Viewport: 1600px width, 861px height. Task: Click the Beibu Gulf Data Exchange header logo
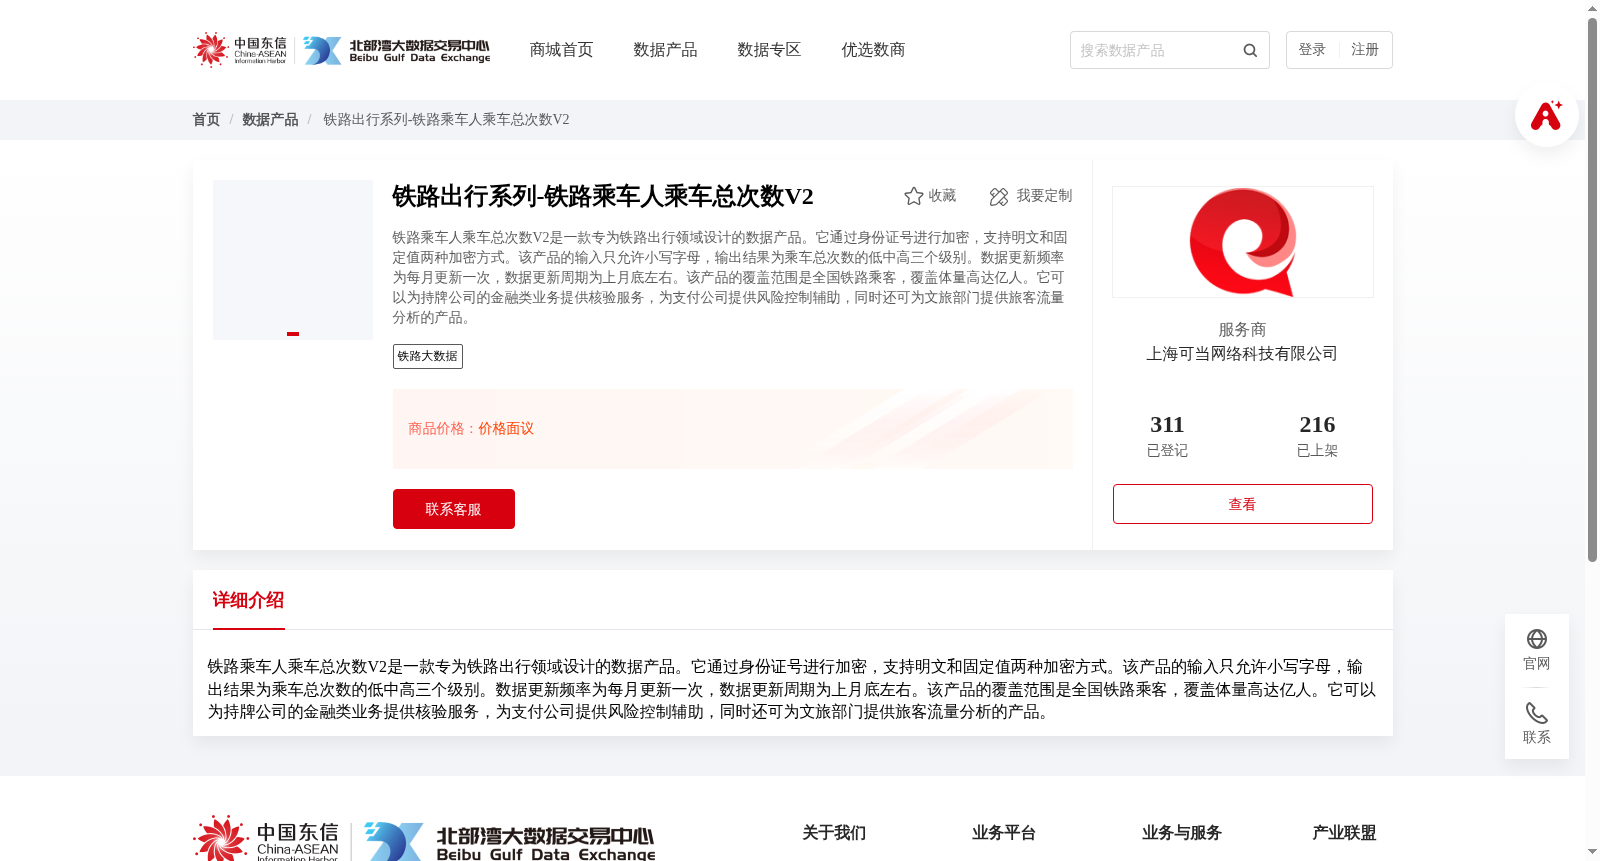pos(396,50)
